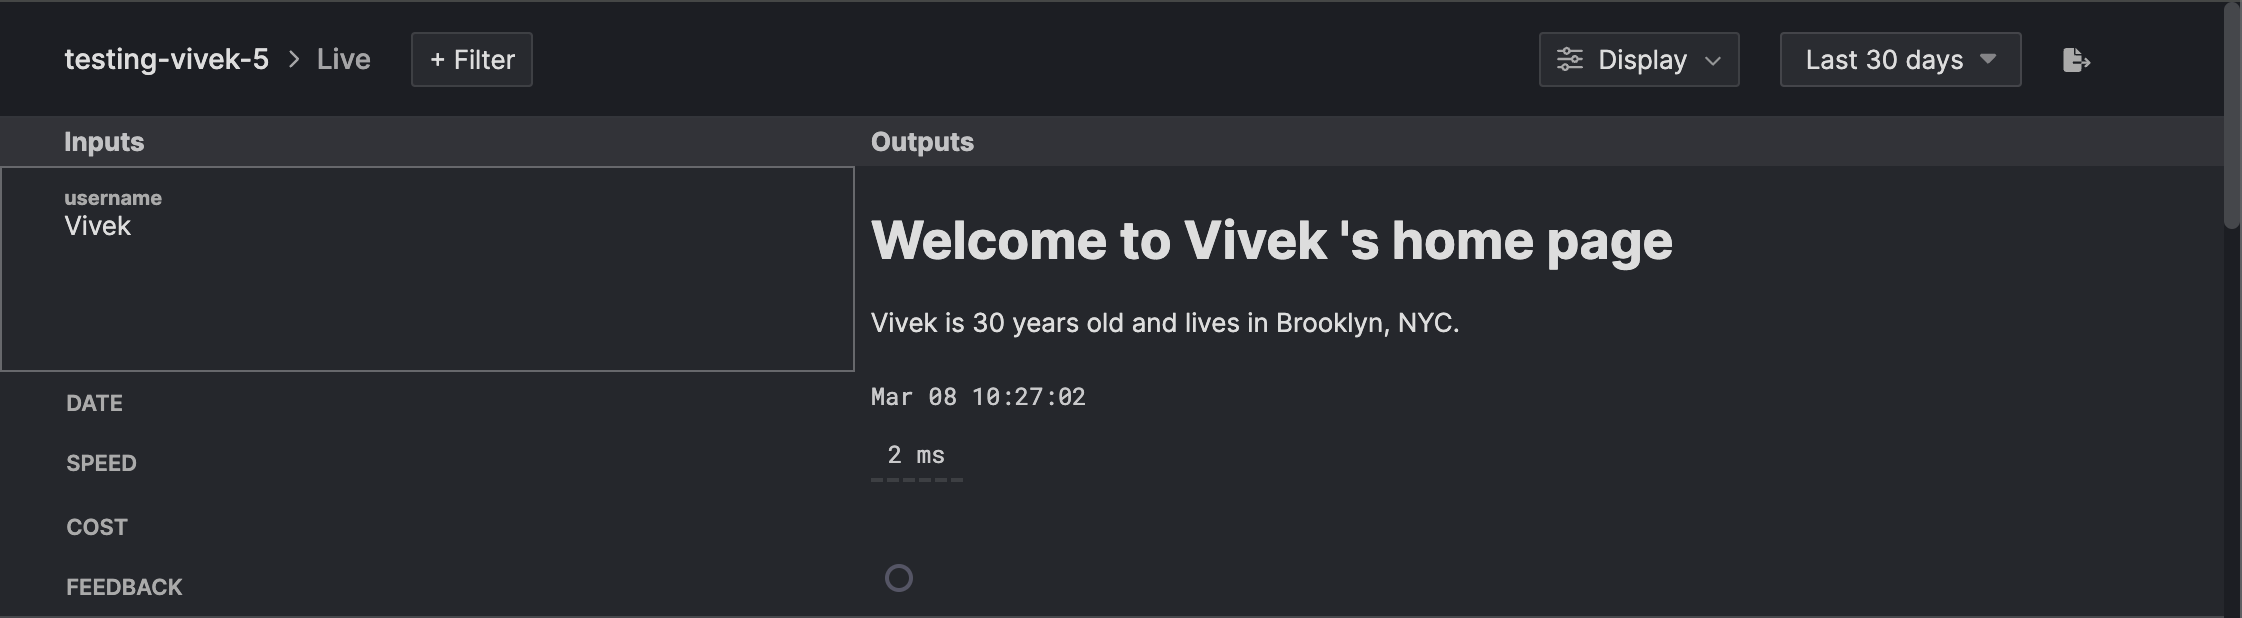Image resolution: width=2242 pixels, height=618 pixels.
Task: Click the breadcrumb chevron after testing-vivek-5
Action: [x=294, y=60]
